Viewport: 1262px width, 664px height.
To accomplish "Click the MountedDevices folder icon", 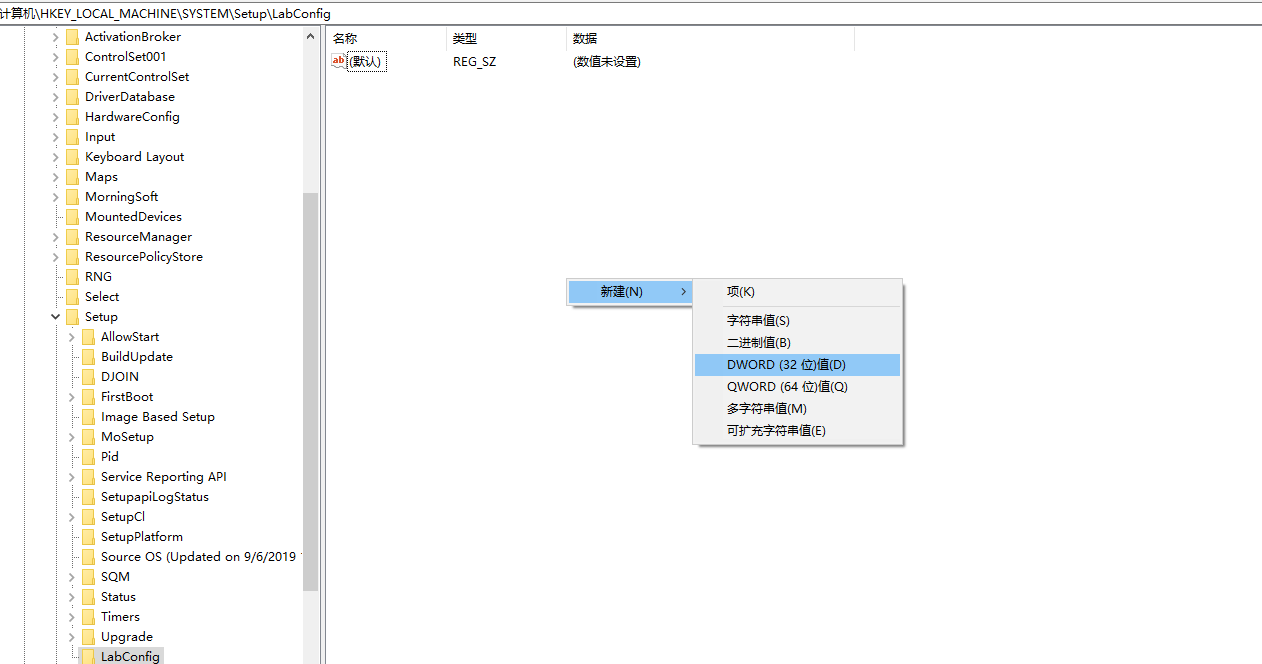I will pyautogui.click(x=72, y=217).
